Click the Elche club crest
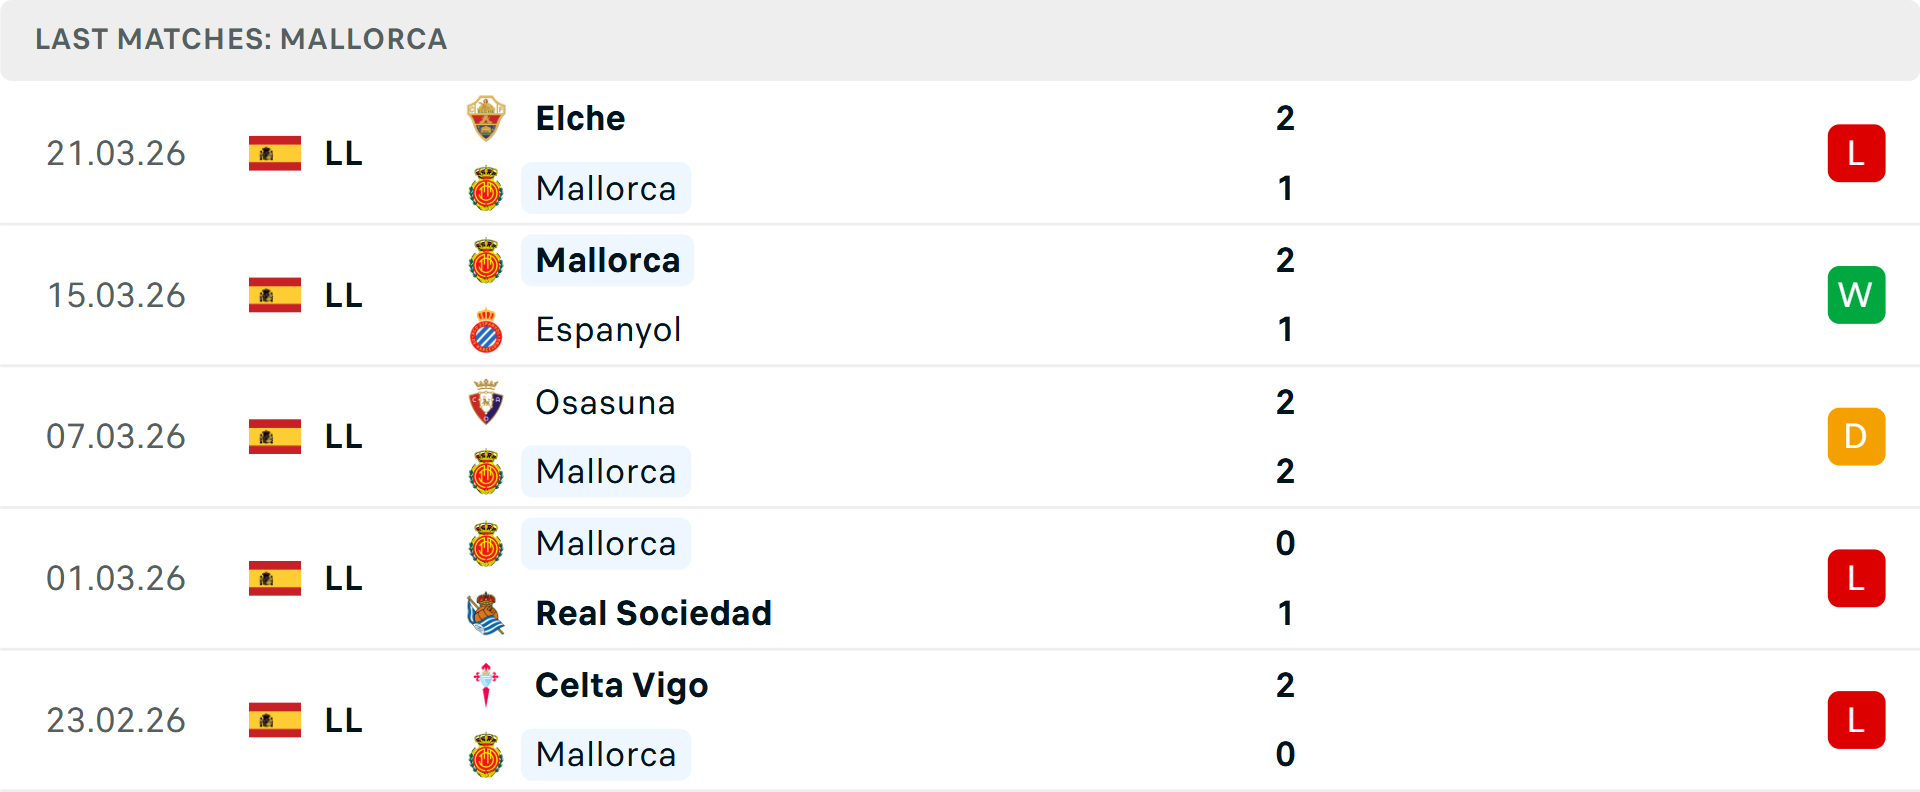Viewport: 1920px width, 792px height. [x=486, y=119]
